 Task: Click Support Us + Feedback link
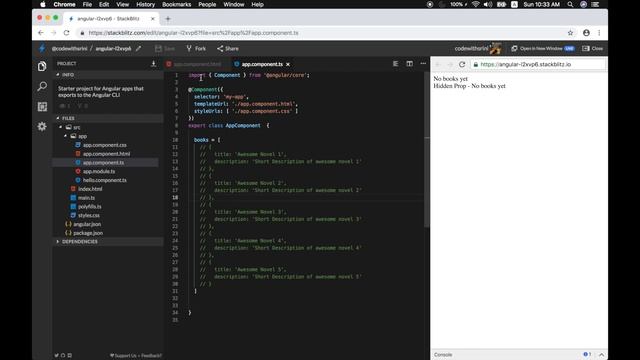(136, 356)
